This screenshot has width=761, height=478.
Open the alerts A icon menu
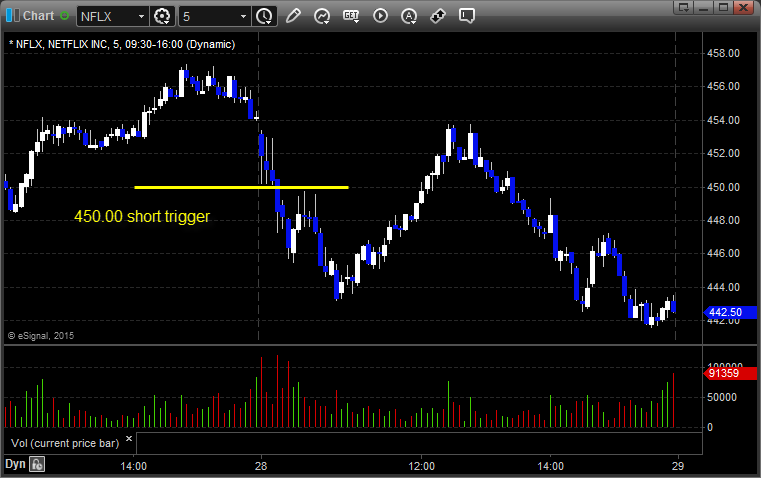pos(409,16)
